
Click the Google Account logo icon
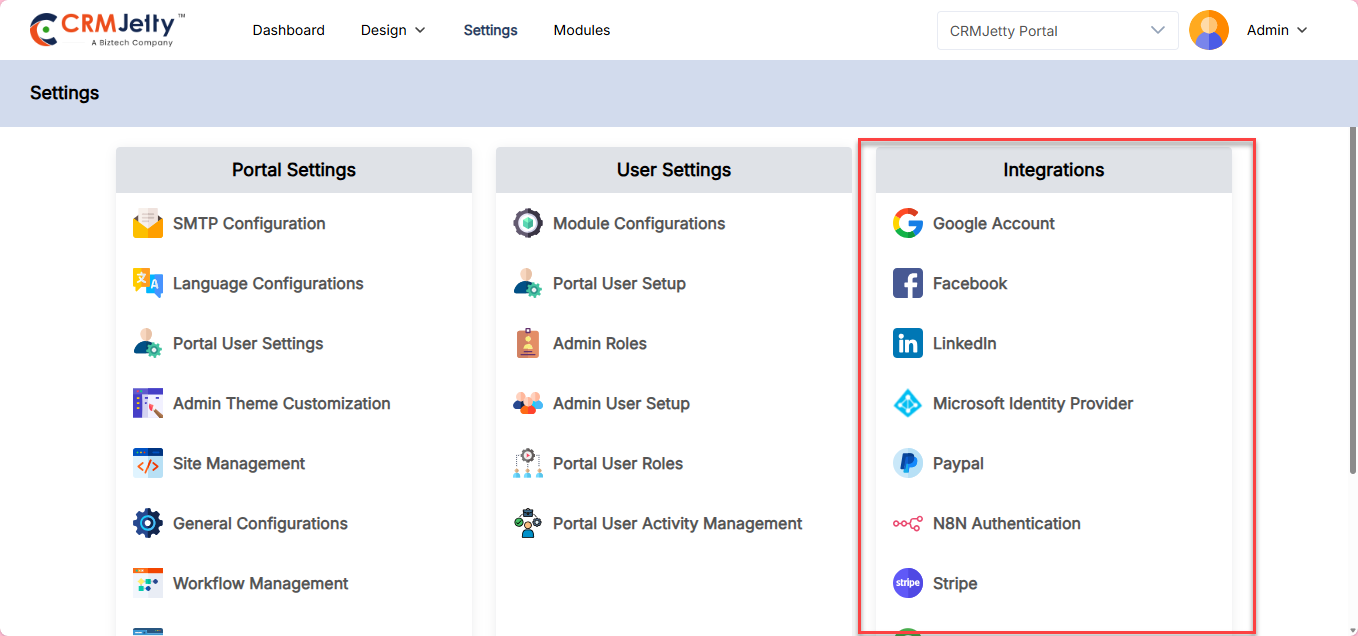[907, 223]
